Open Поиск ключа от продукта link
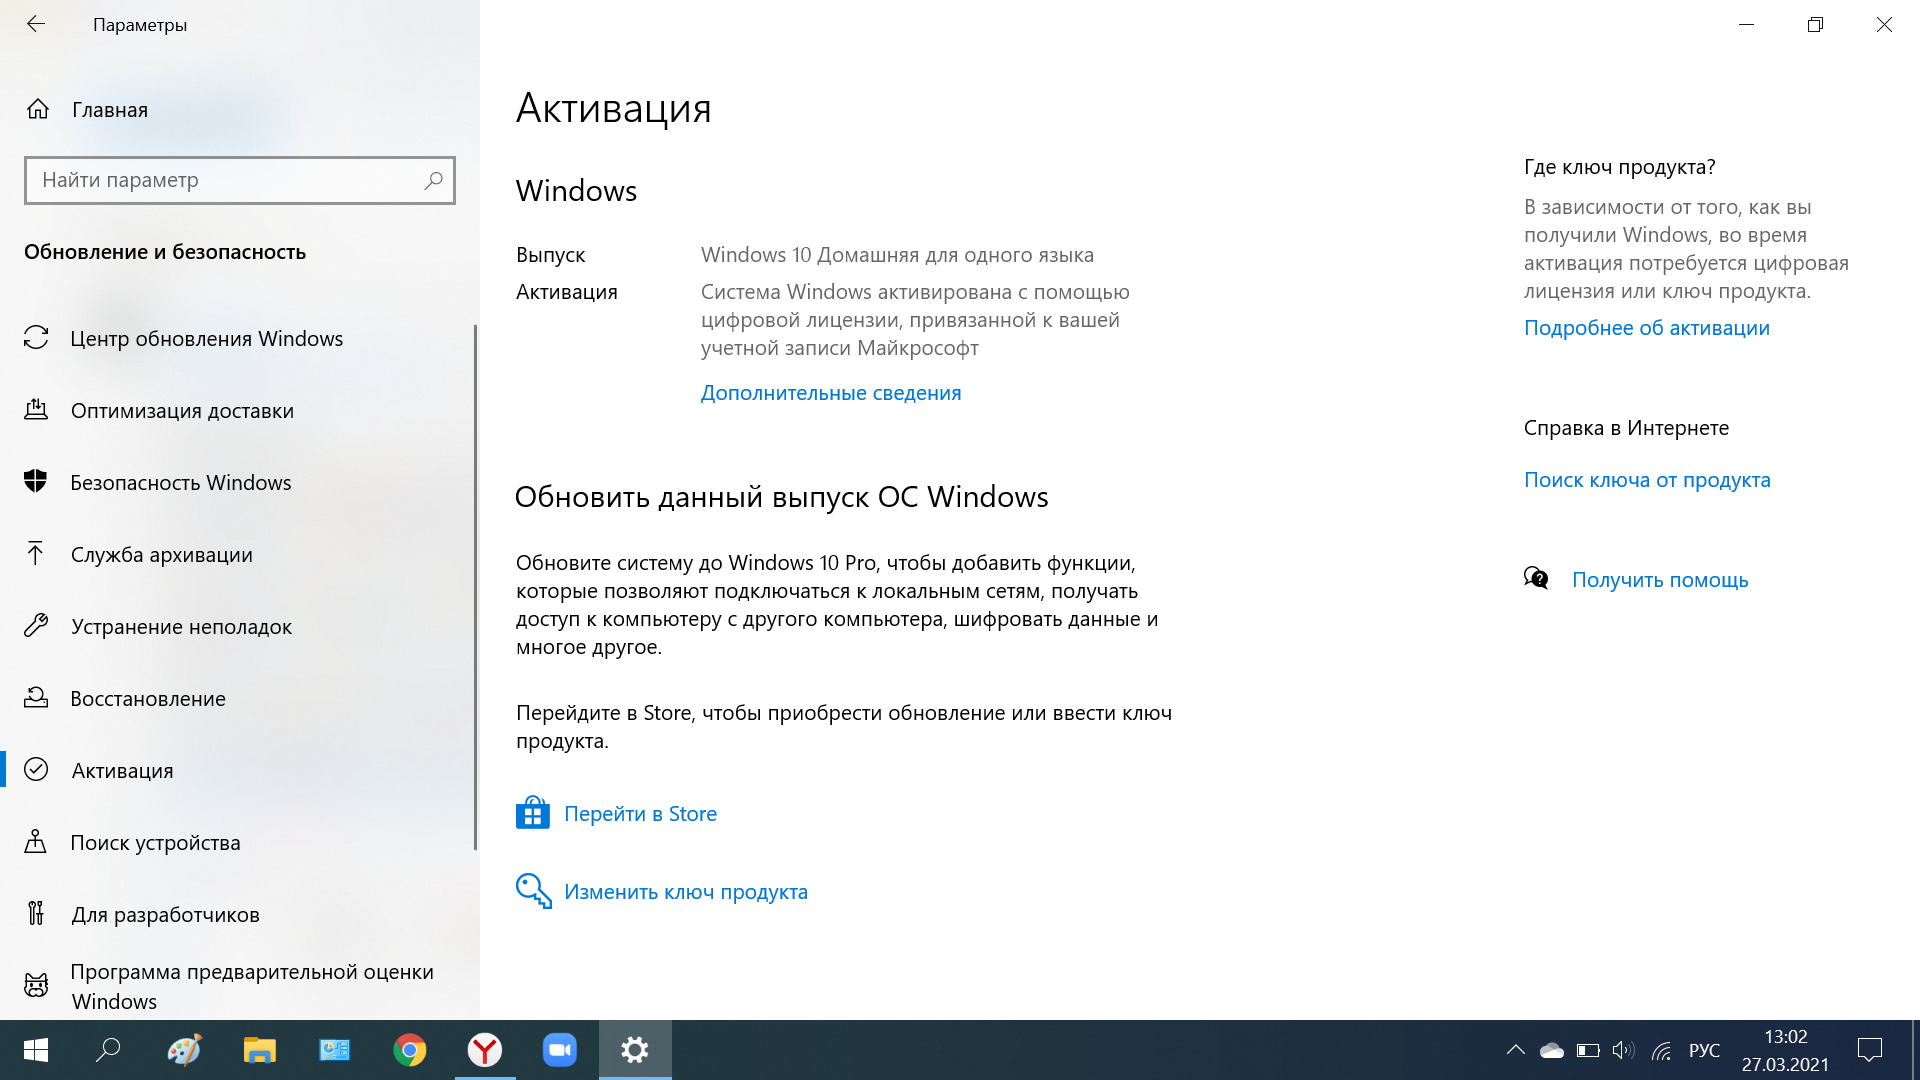This screenshot has height=1080, width=1920. (1647, 480)
